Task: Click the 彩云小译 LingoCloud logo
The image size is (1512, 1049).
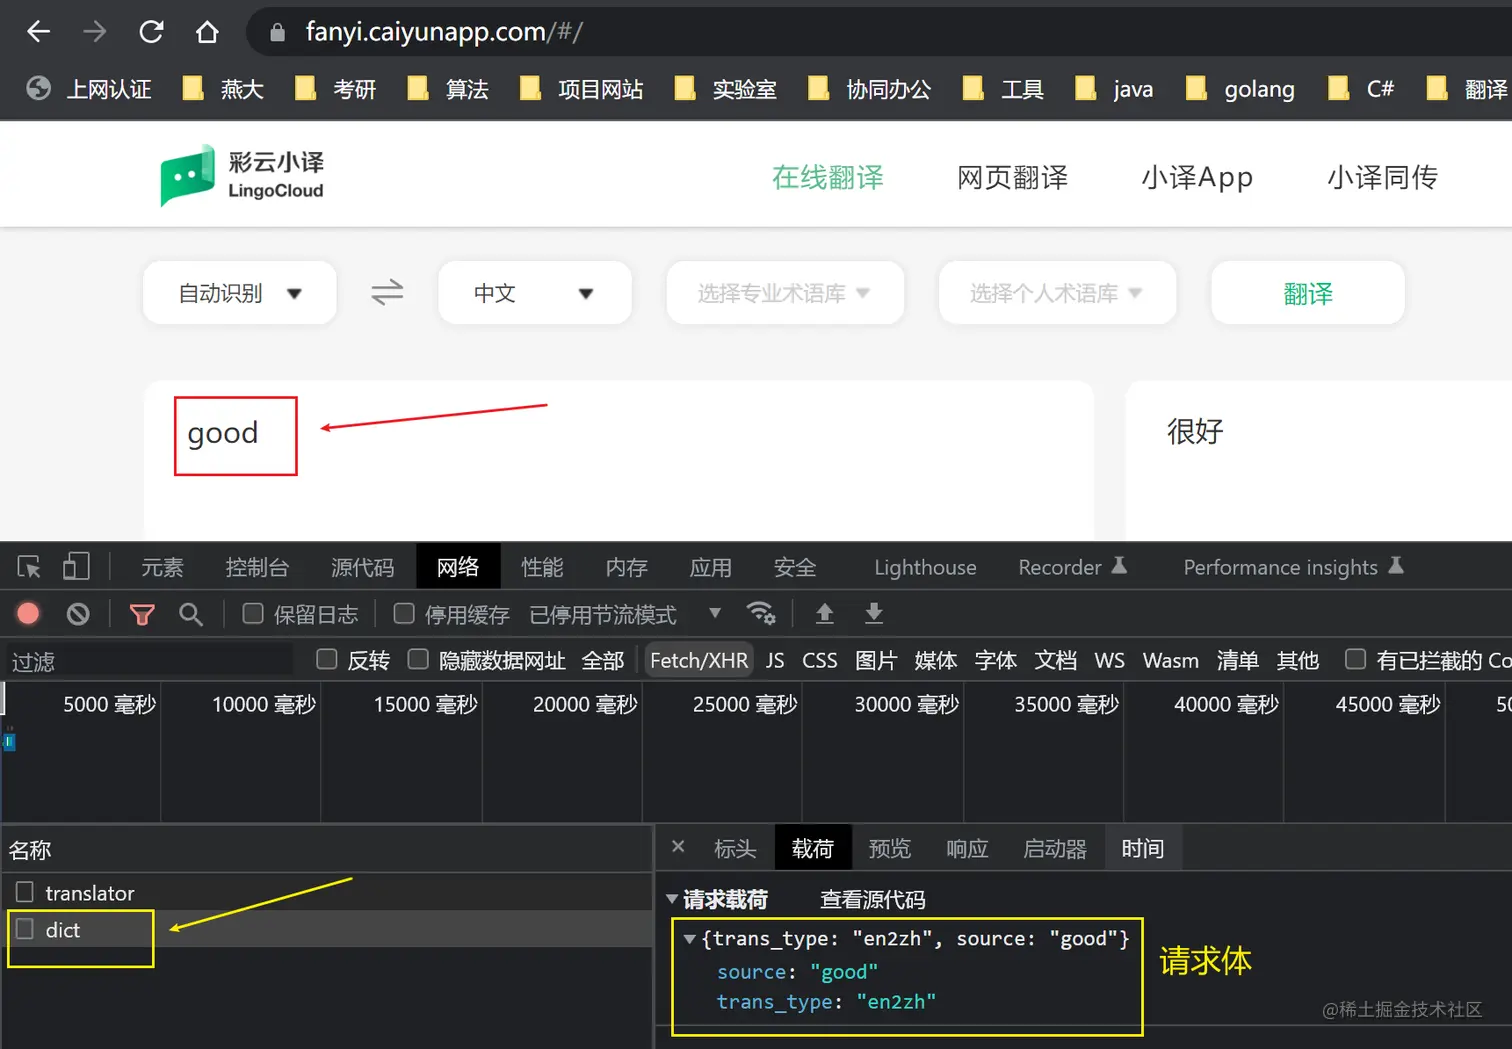Action: pos(242,175)
